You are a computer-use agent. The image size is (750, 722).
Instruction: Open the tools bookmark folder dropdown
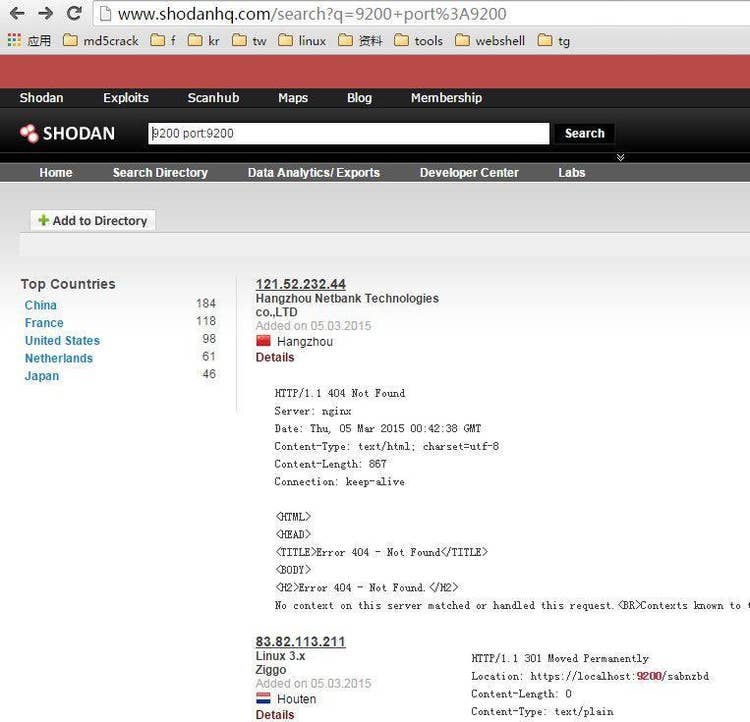(x=418, y=41)
